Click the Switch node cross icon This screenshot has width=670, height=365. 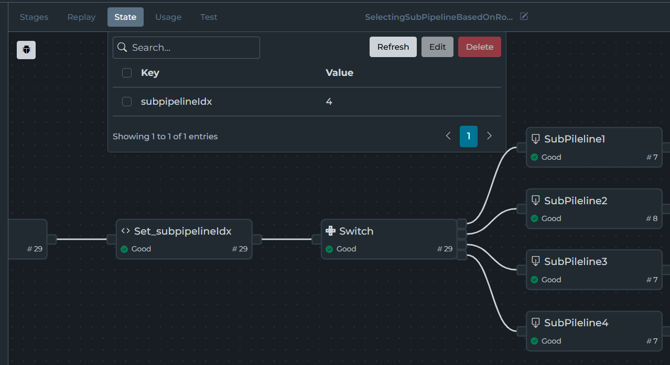tap(330, 231)
